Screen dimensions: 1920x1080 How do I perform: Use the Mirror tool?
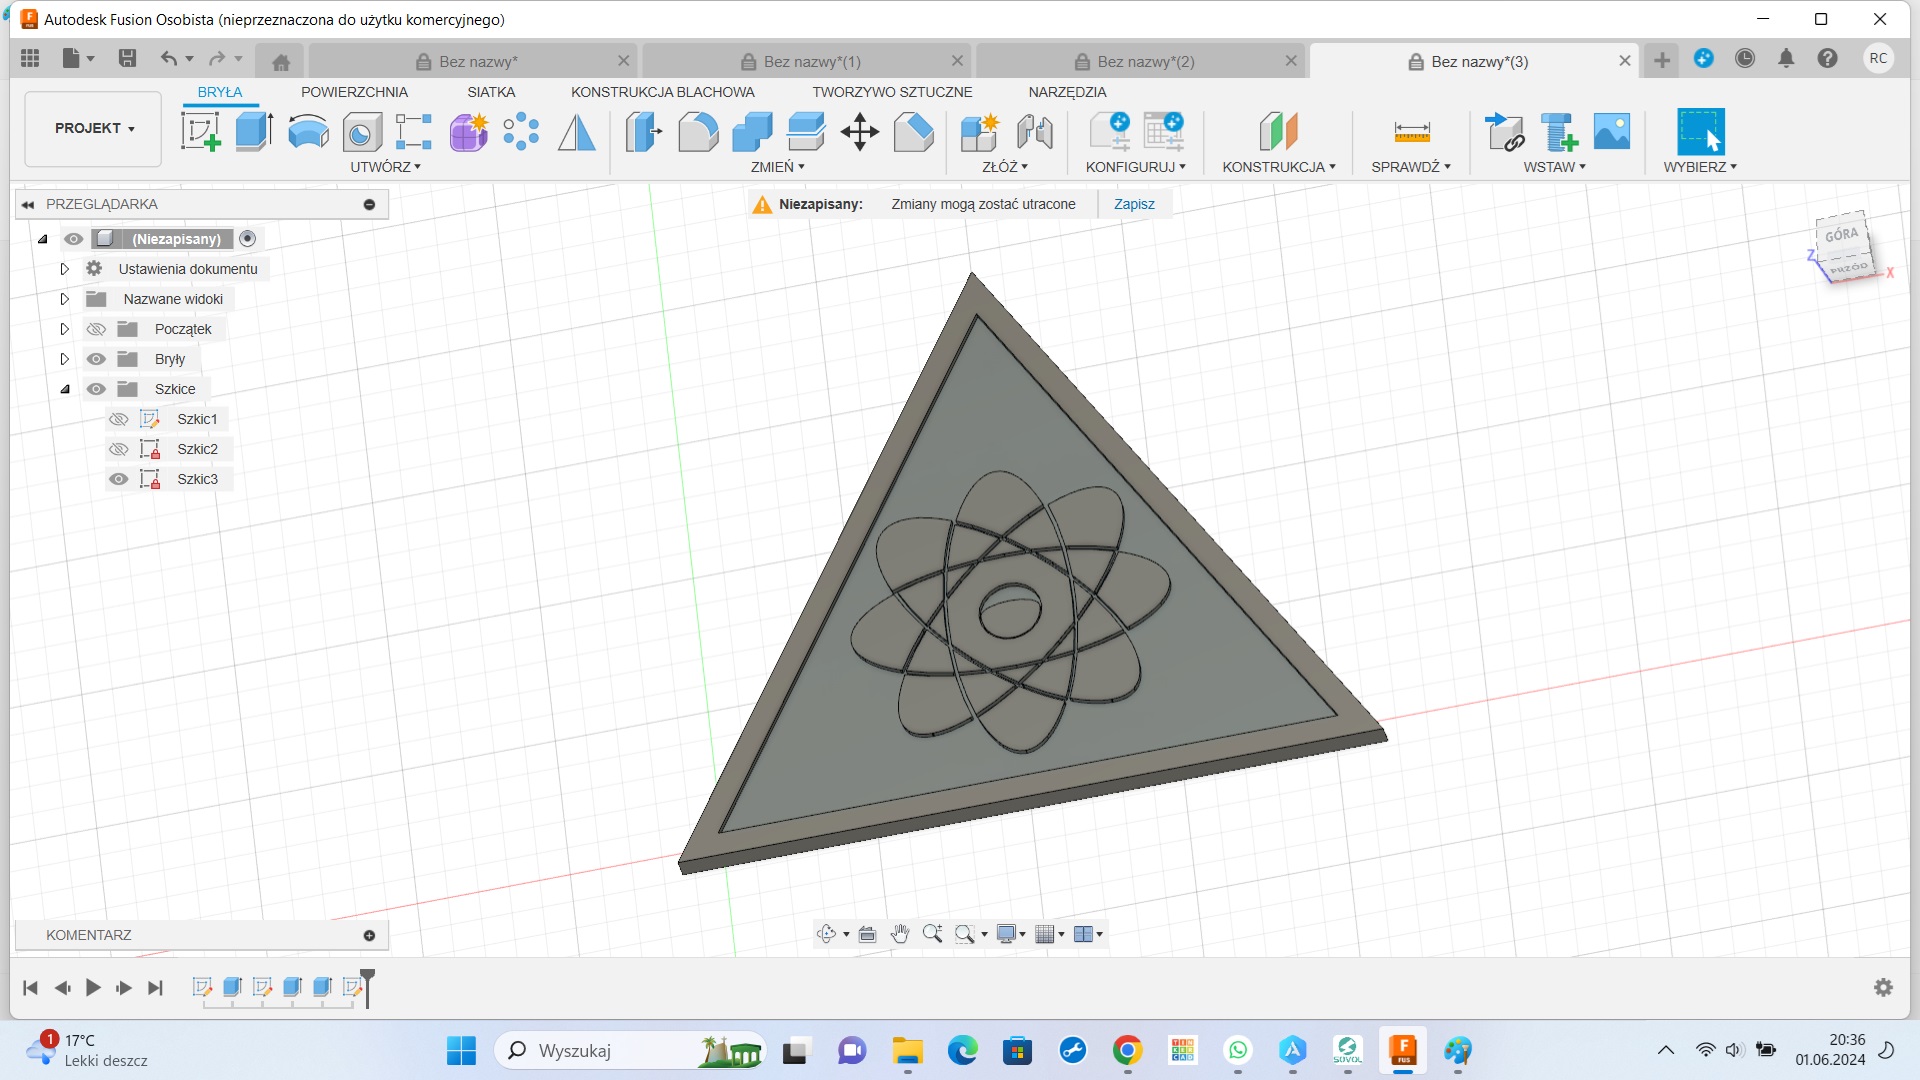coord(575,131)
